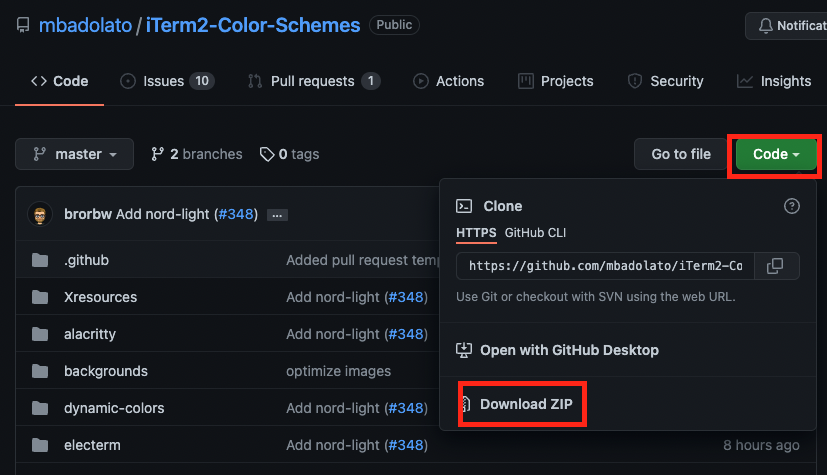Click the Issues count badge showing 10
The image size is (827, 475).
202,81
